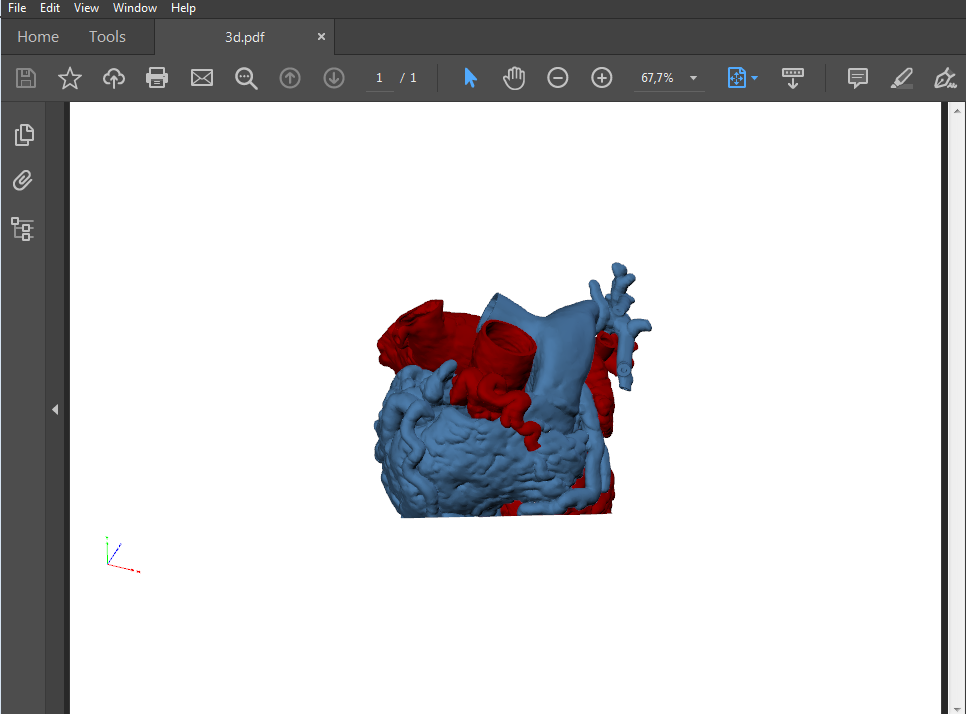This screenshot has height=714, width=966.
Task: Zoom out with minus button
Action: 558,78
